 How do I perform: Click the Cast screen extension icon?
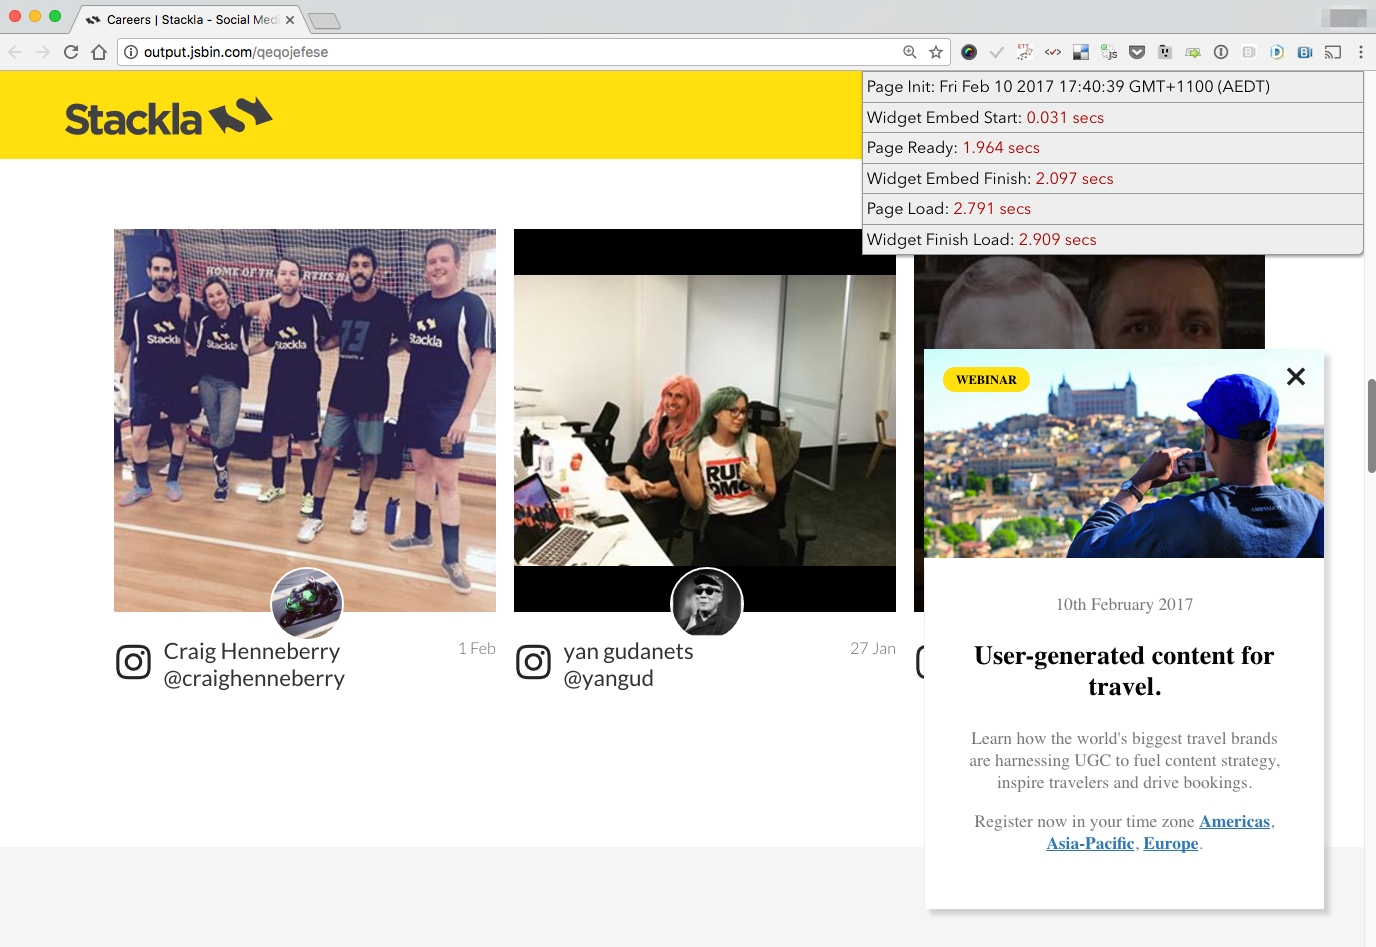point(1333,52)
